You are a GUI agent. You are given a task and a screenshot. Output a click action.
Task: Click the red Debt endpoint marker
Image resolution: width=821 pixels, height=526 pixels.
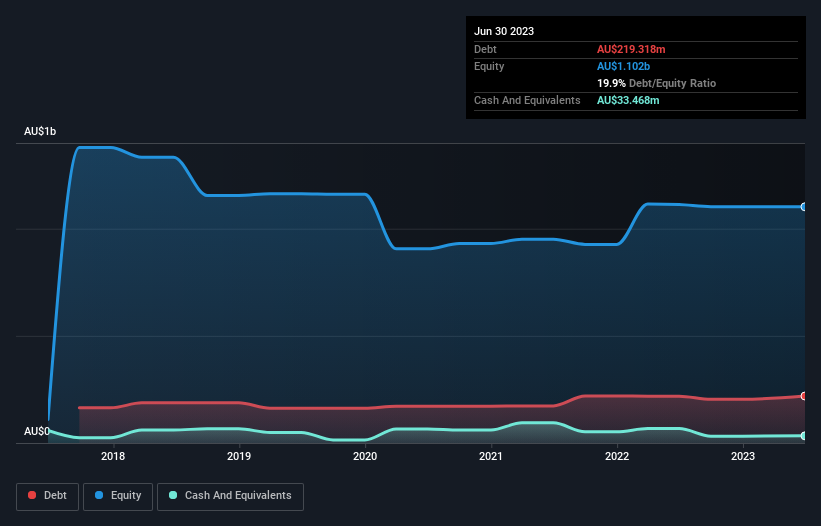click(x=804, y=396)
